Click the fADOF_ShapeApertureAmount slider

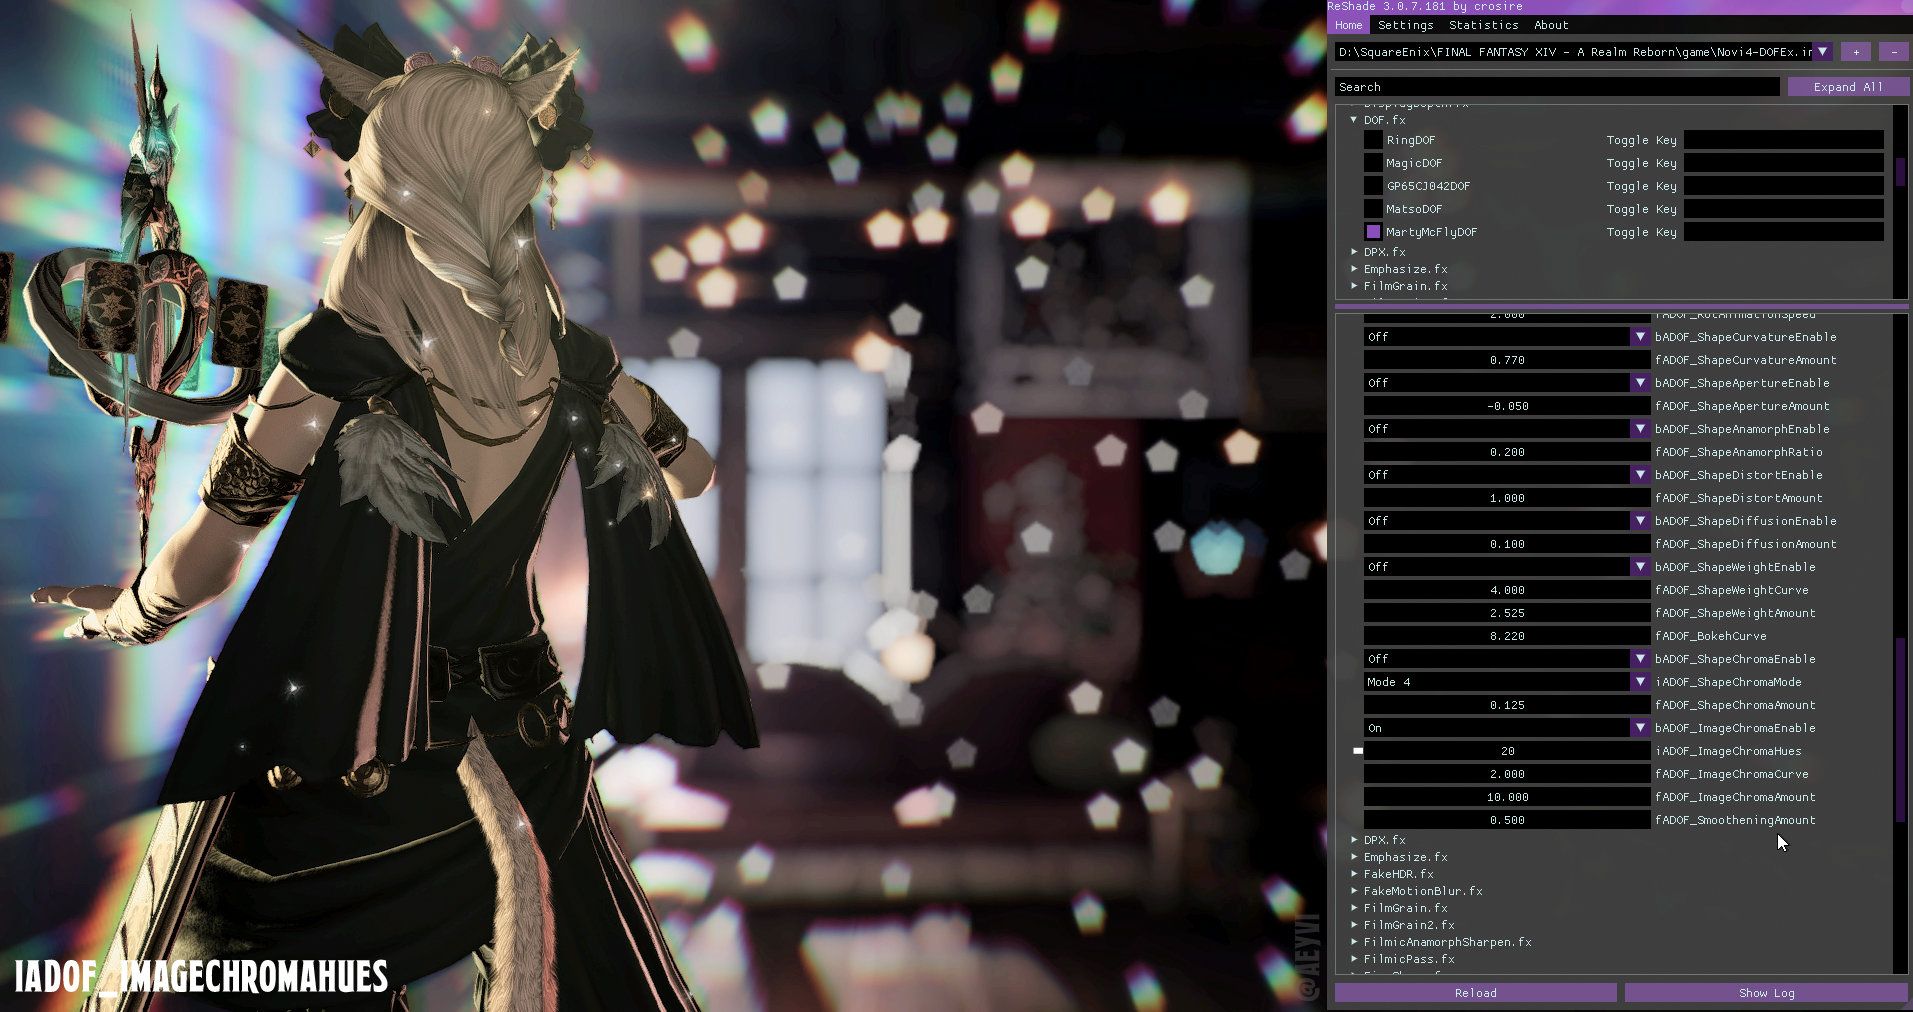click(1507, 406)
